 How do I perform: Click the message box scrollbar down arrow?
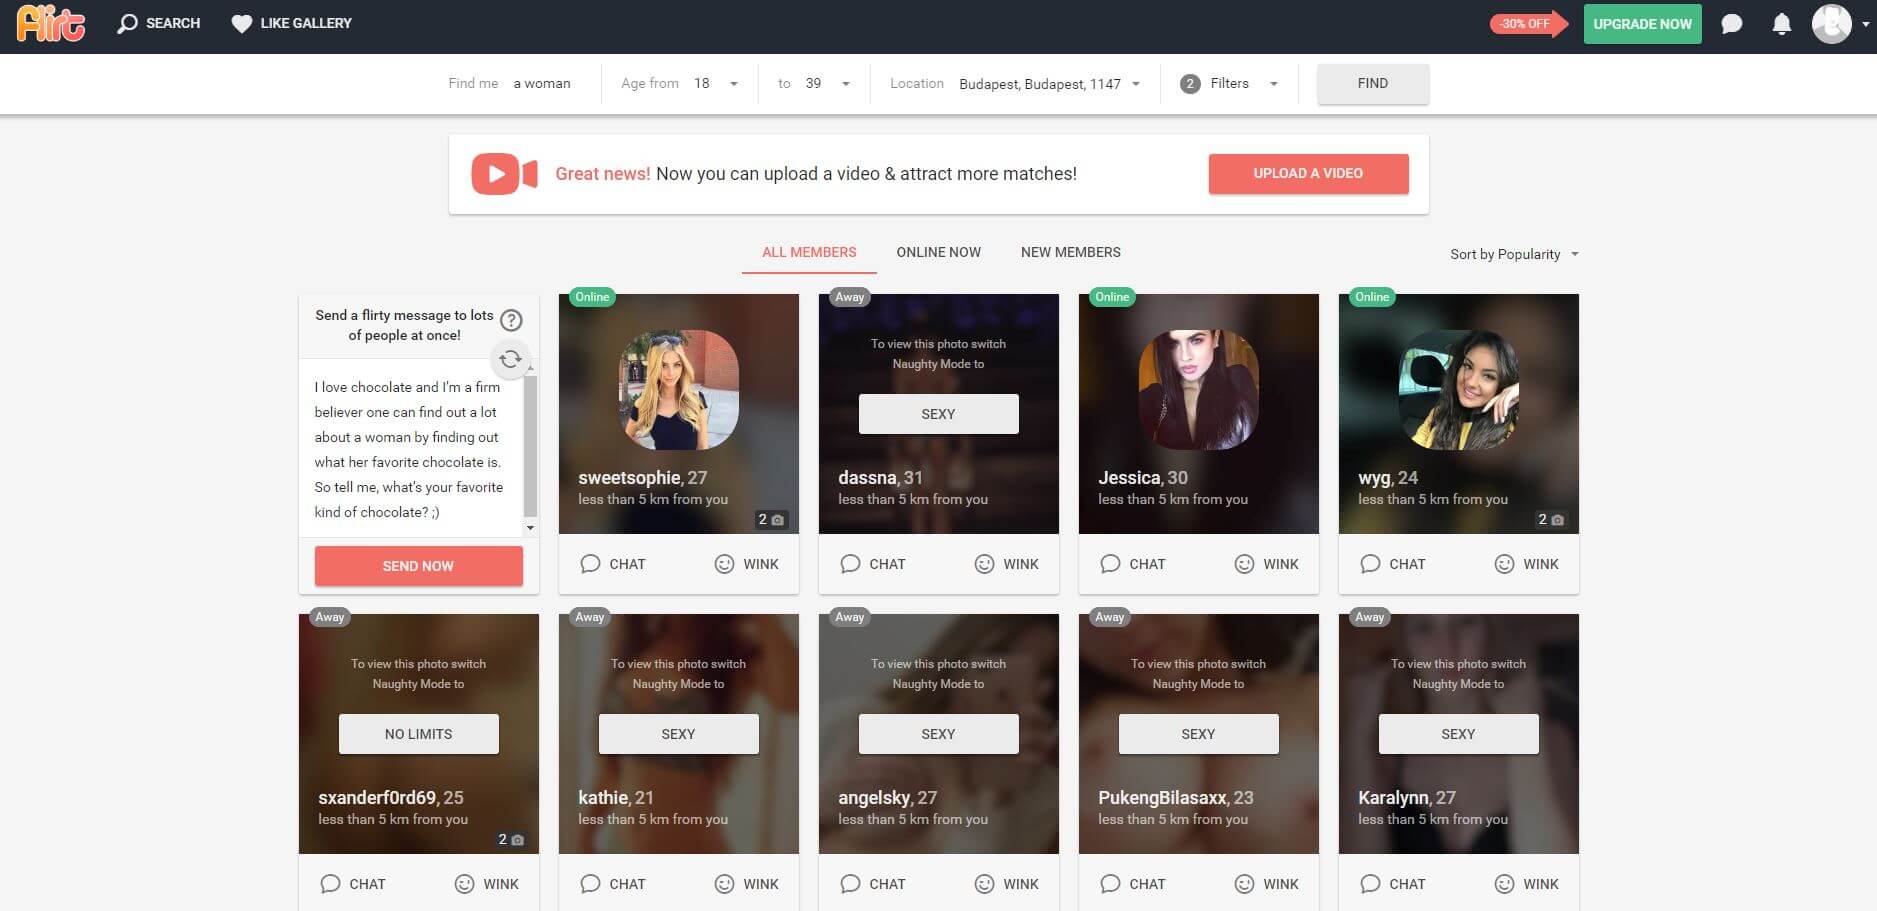point(530,527)
